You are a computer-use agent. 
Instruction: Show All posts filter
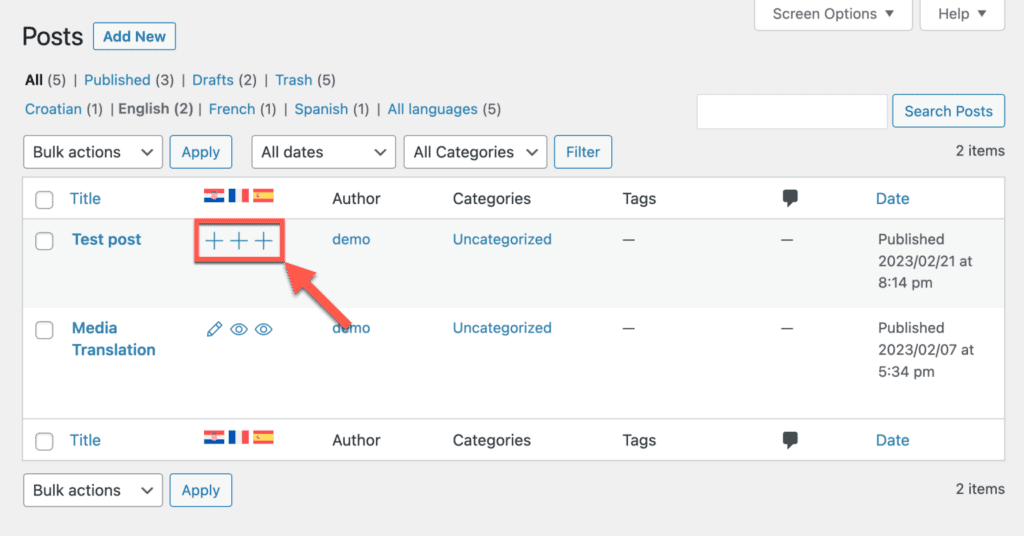(x=34, y=80)
